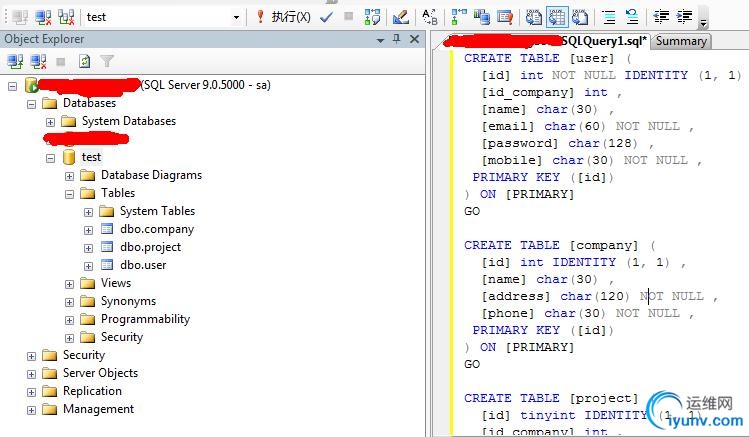Toggle the Object Explorer auto-hide pin
This screenshot has width=749, height=437.
(x=396, y=39)
